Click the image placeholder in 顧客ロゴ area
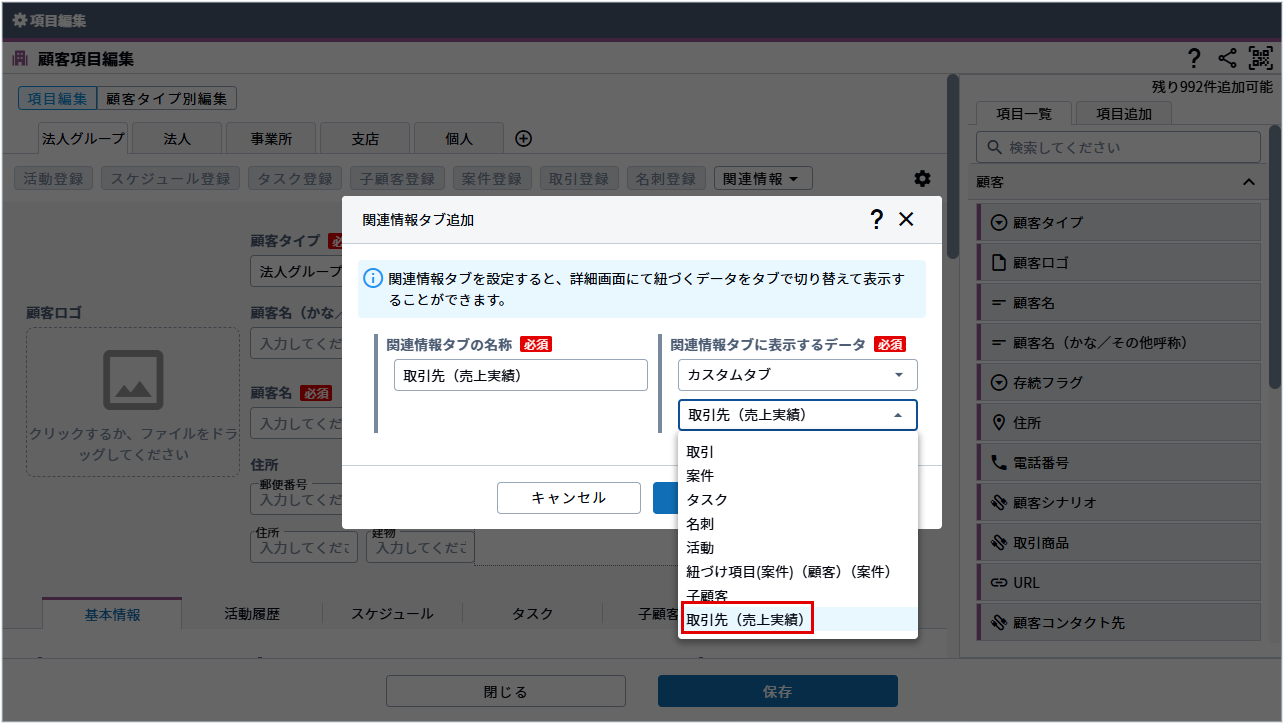This screenshot has height=724, width=1284. point(133,381)
